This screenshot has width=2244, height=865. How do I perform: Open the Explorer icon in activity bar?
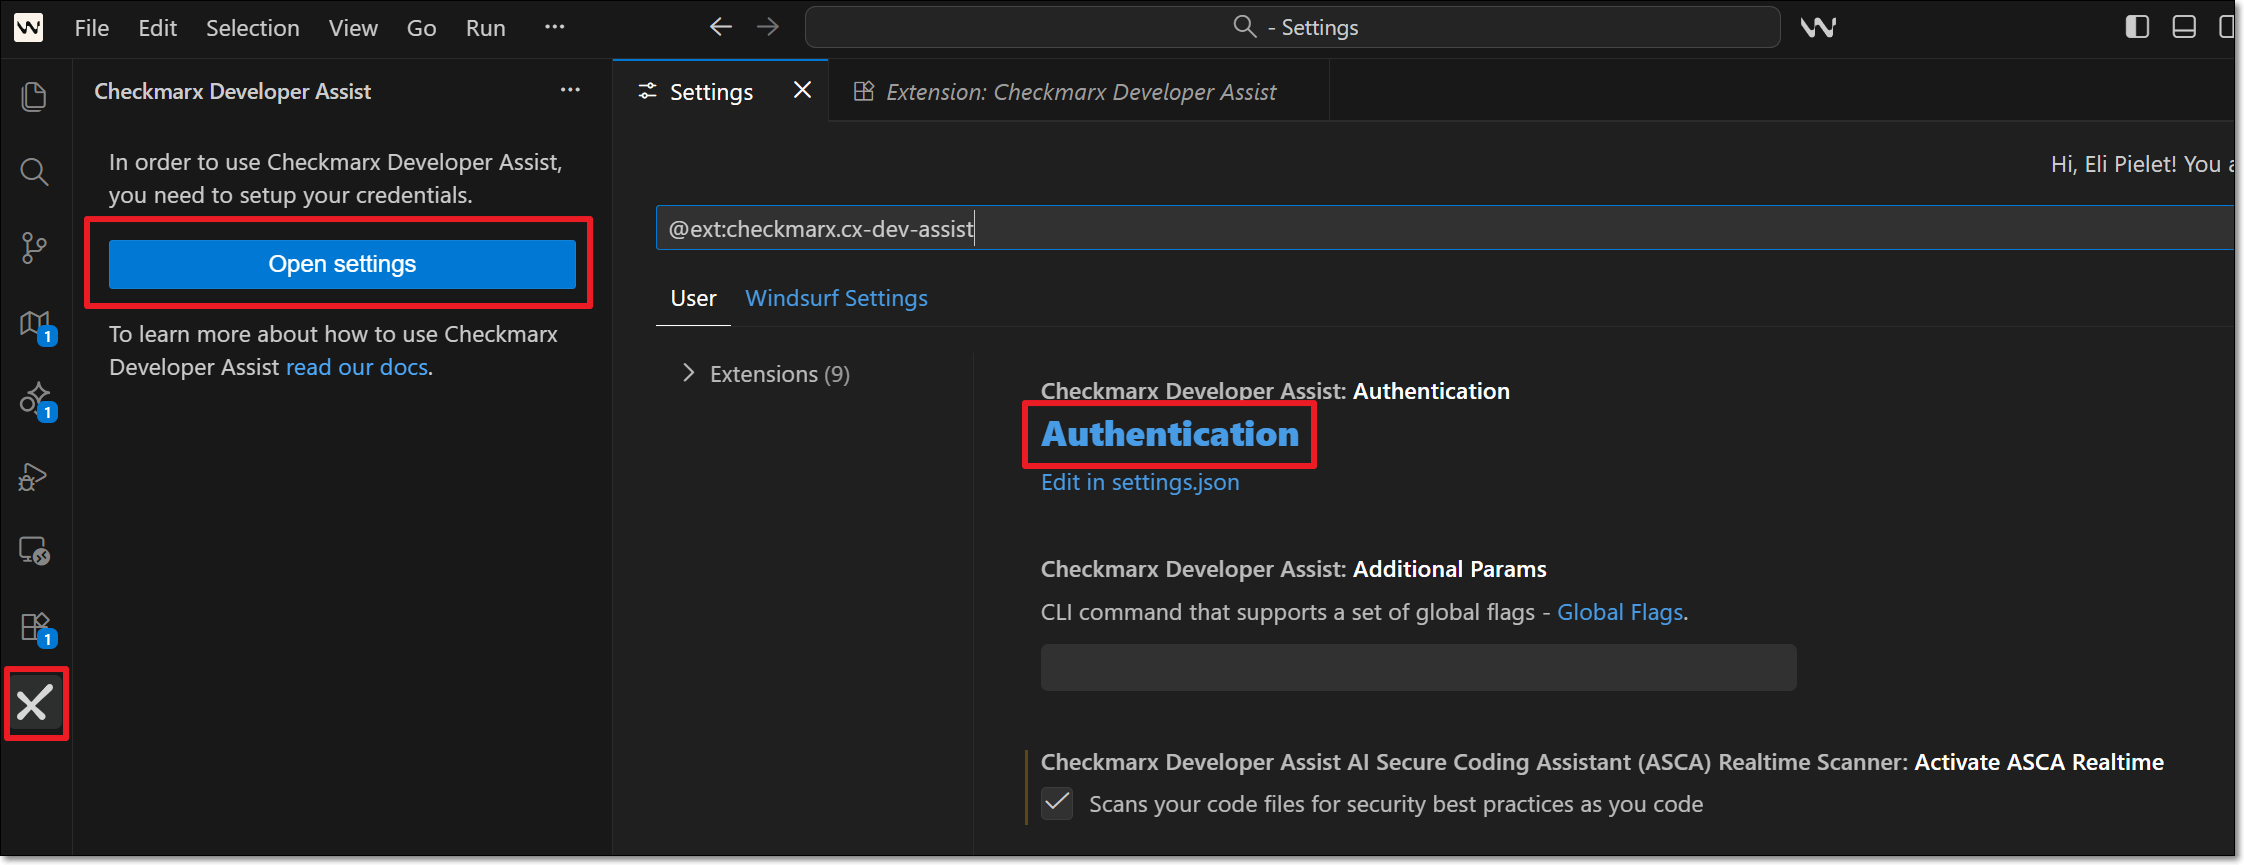[34, 96]
